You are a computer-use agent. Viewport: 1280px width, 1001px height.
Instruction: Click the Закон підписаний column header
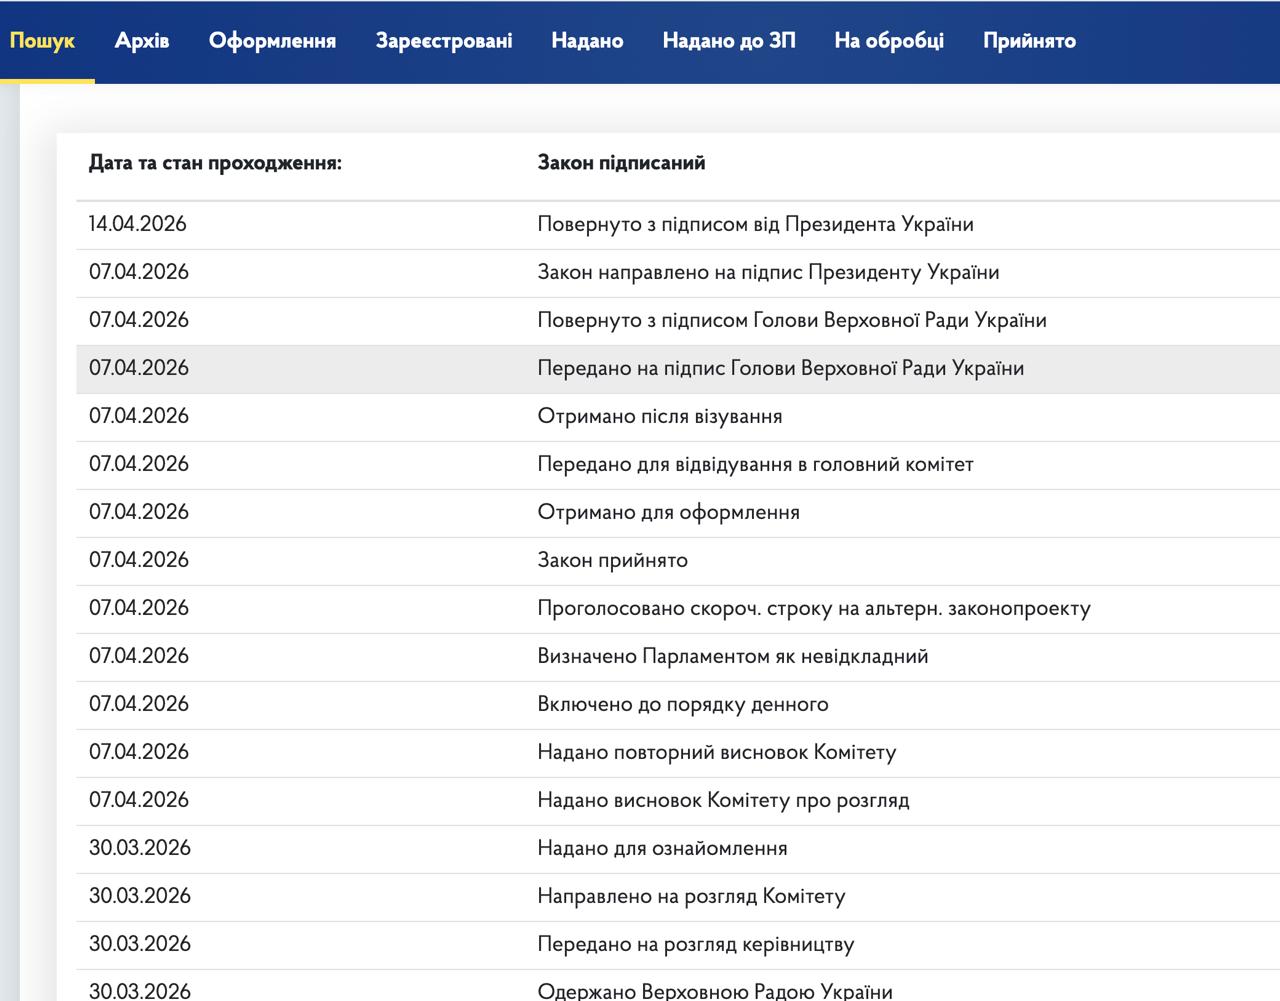click(x=621, y=162)
